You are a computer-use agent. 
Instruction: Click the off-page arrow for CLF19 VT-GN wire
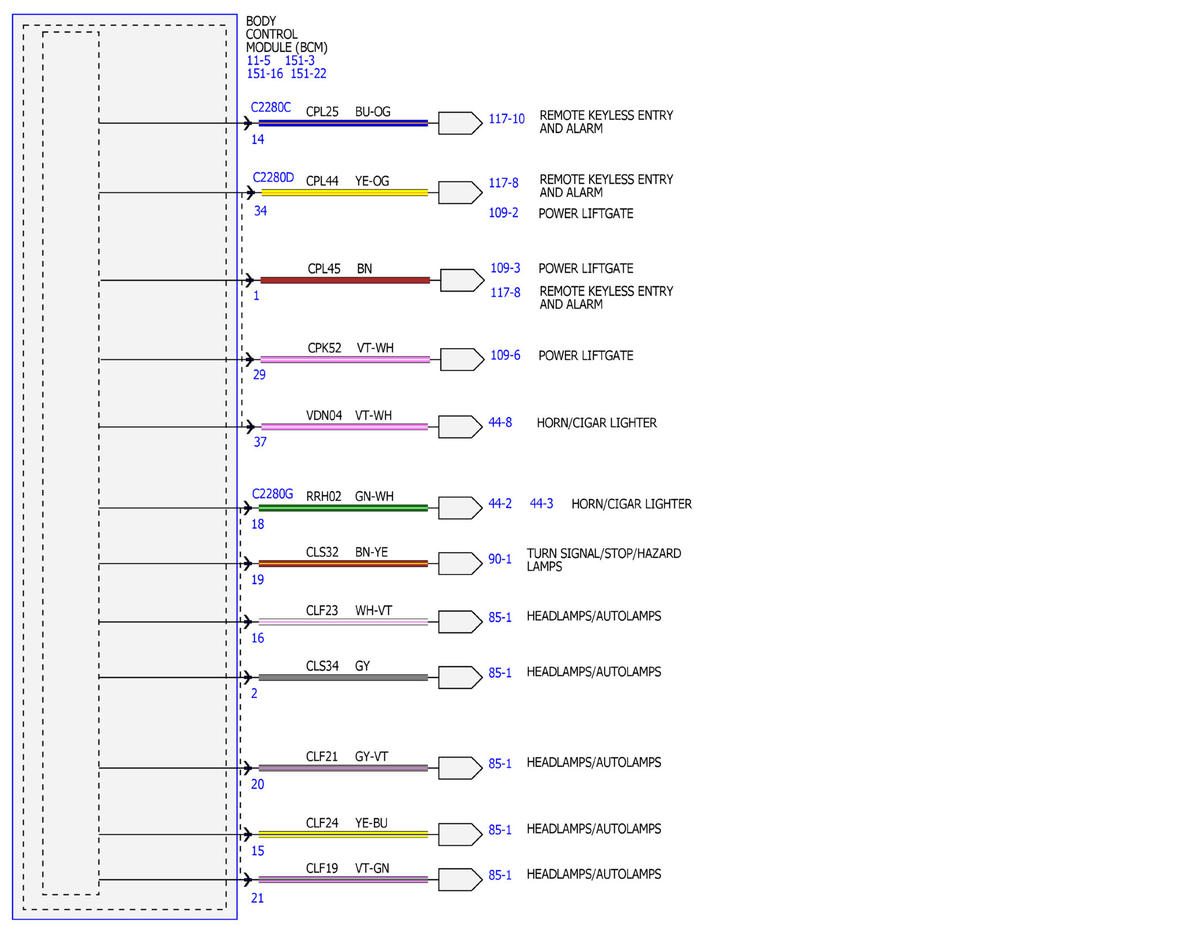[460, 879]
